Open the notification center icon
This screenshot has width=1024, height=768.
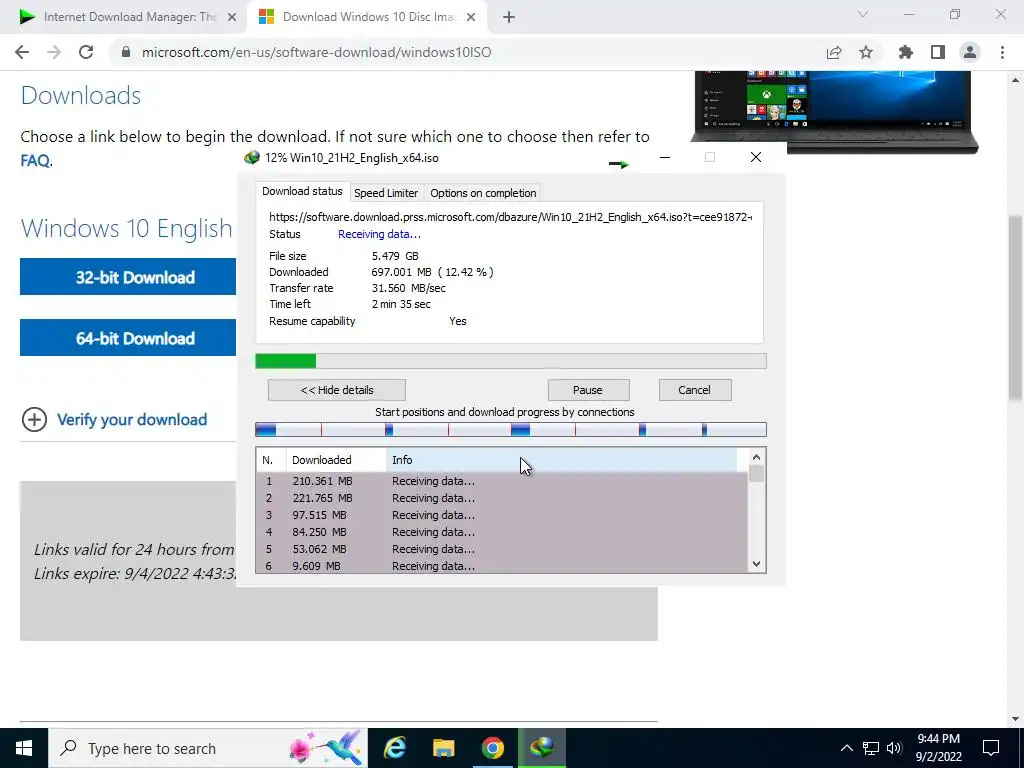tap(991, 748)
